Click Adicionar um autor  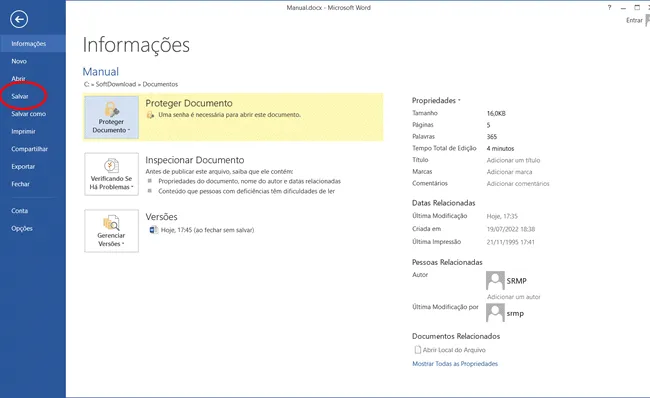click(514, 297)
